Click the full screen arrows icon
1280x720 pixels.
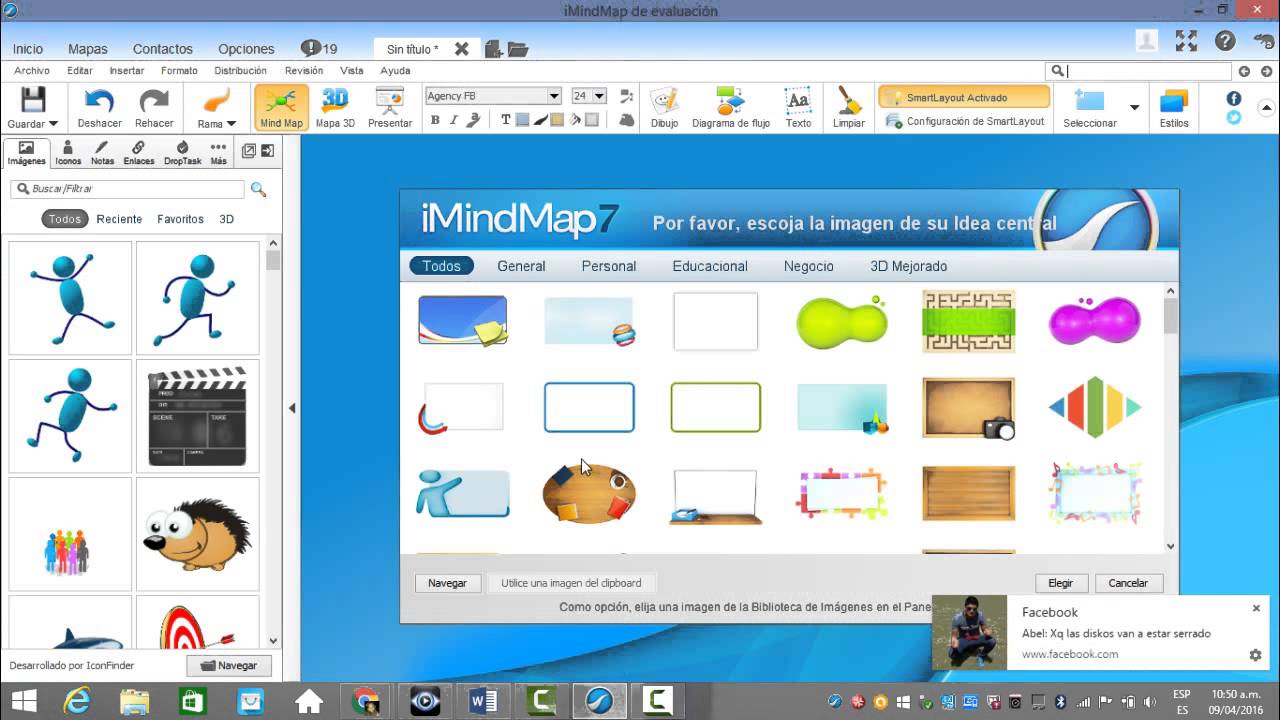click(1186, 41)
